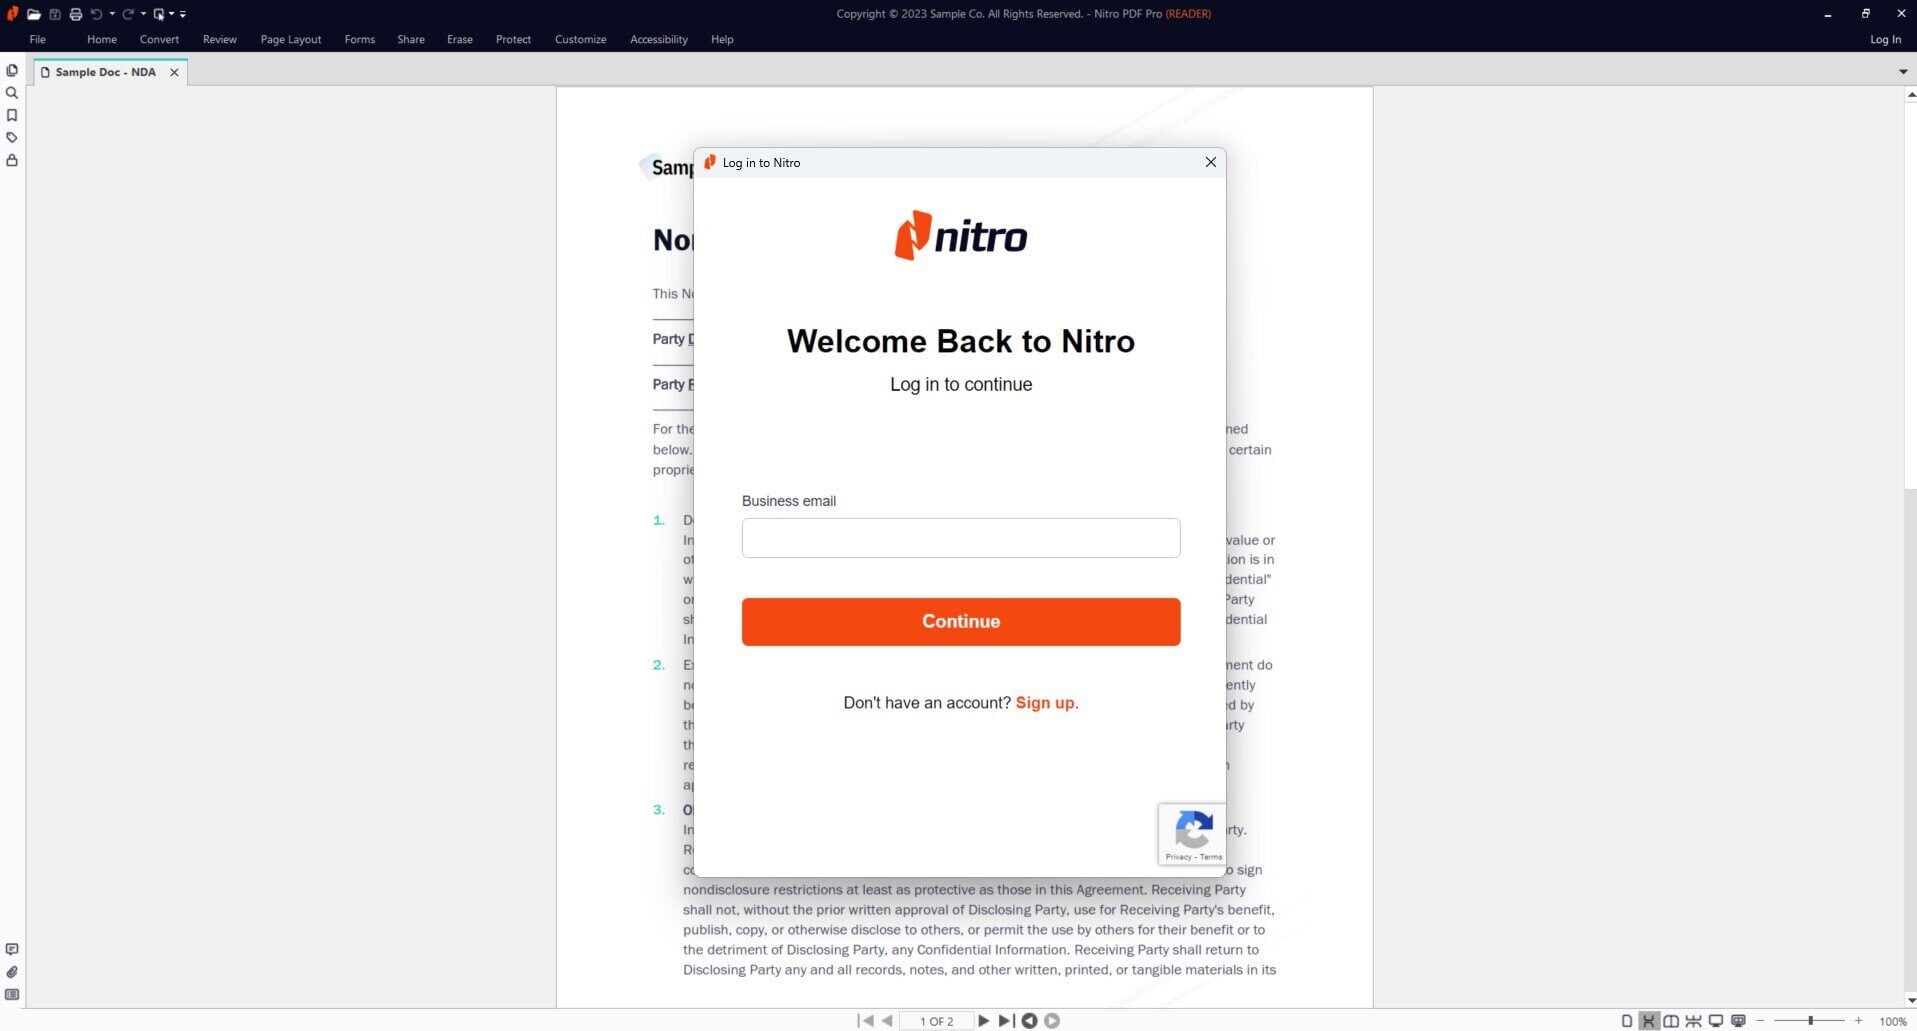Click the Sign up link
The image size is (1917, 1031).
tap(1045, 703)
